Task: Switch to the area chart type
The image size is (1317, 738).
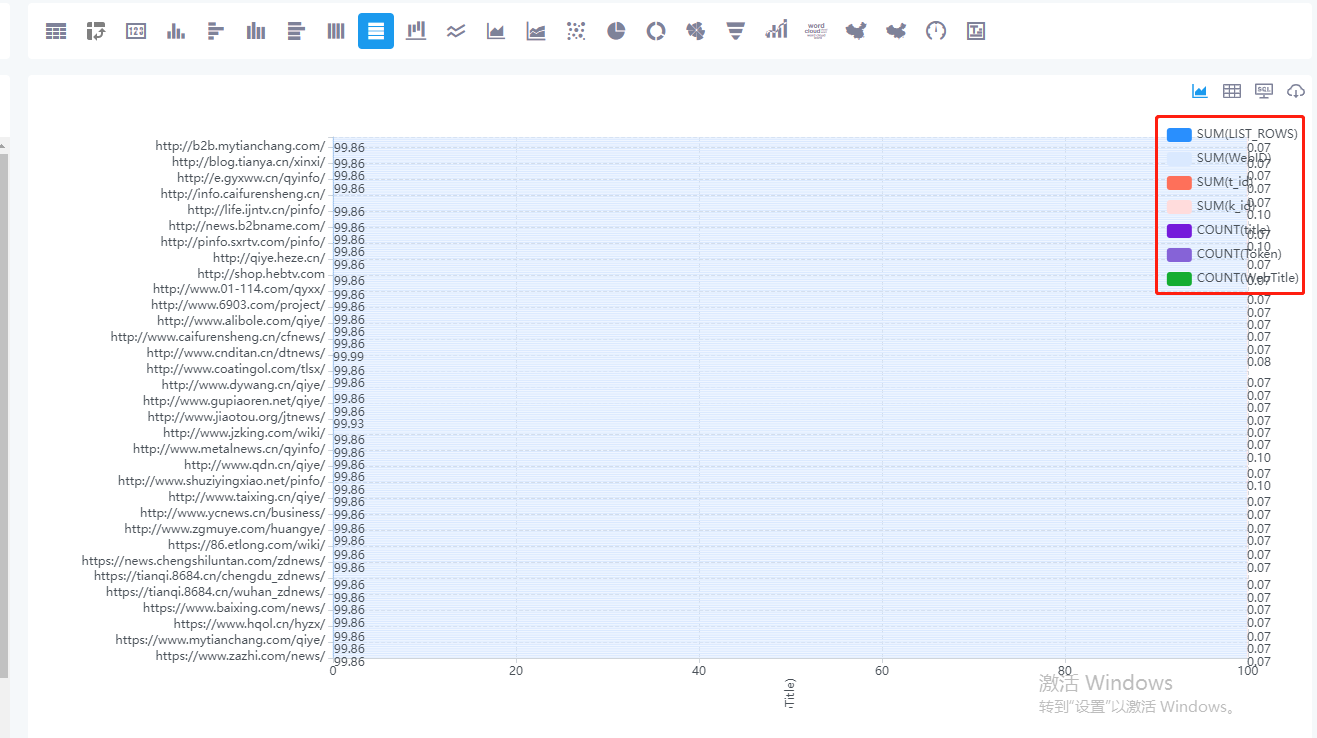Action: coord(495,30)
